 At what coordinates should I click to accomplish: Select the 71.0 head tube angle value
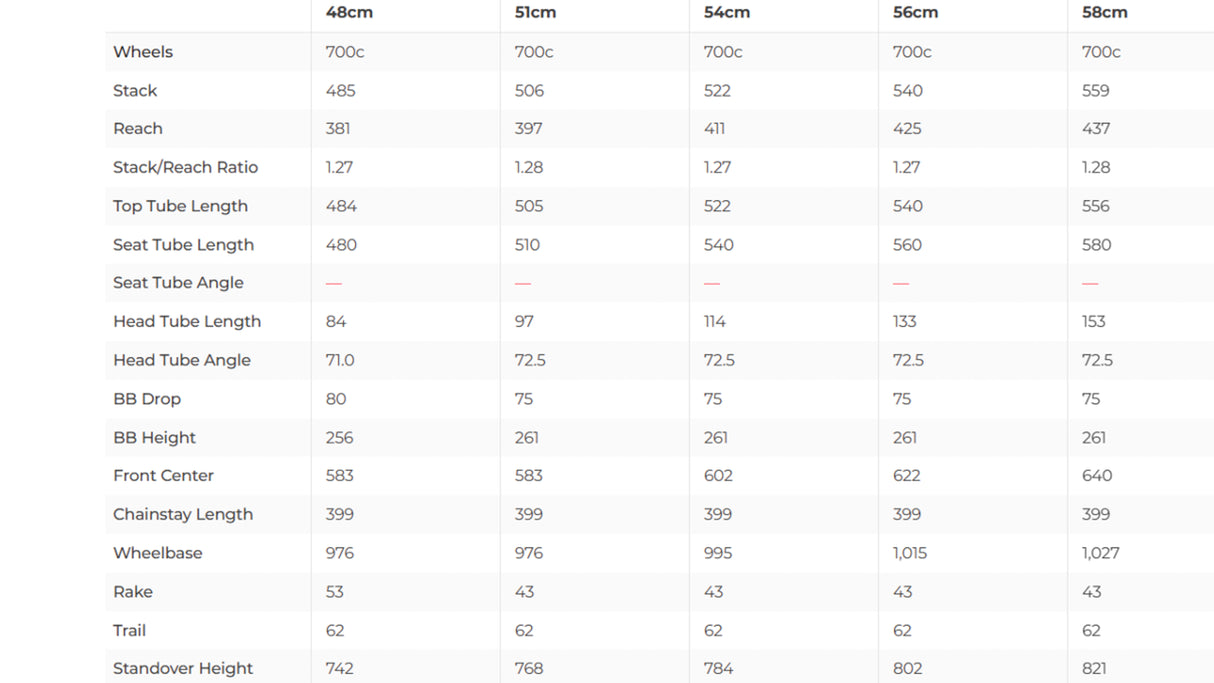[x=340, y=360]
